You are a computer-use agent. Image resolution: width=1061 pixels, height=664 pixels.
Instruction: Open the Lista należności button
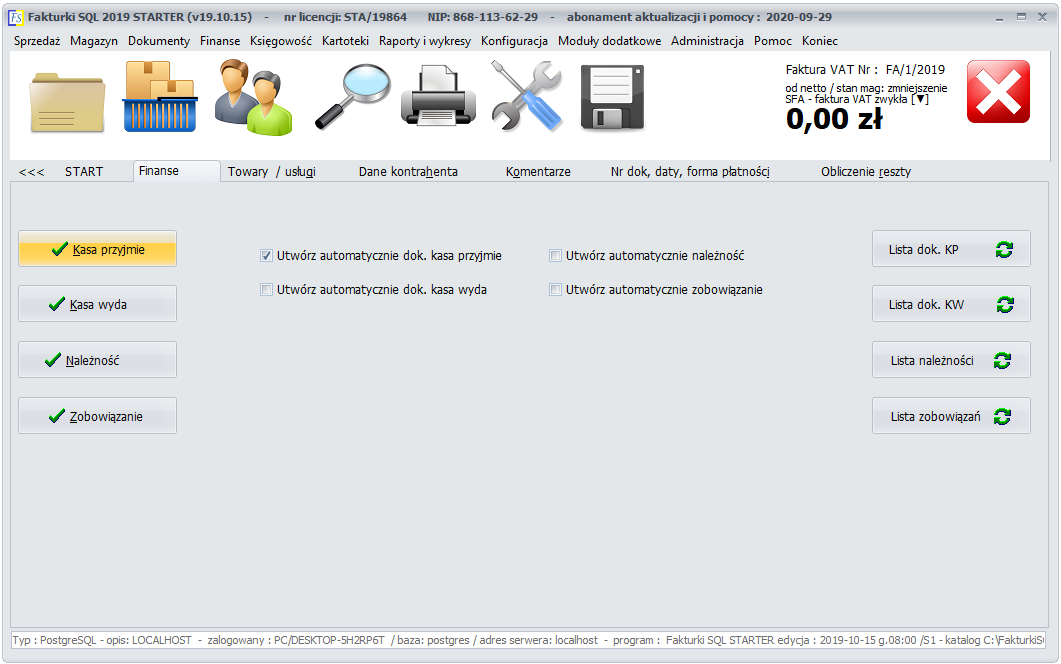pyautogui.click(x=951, y=360)
